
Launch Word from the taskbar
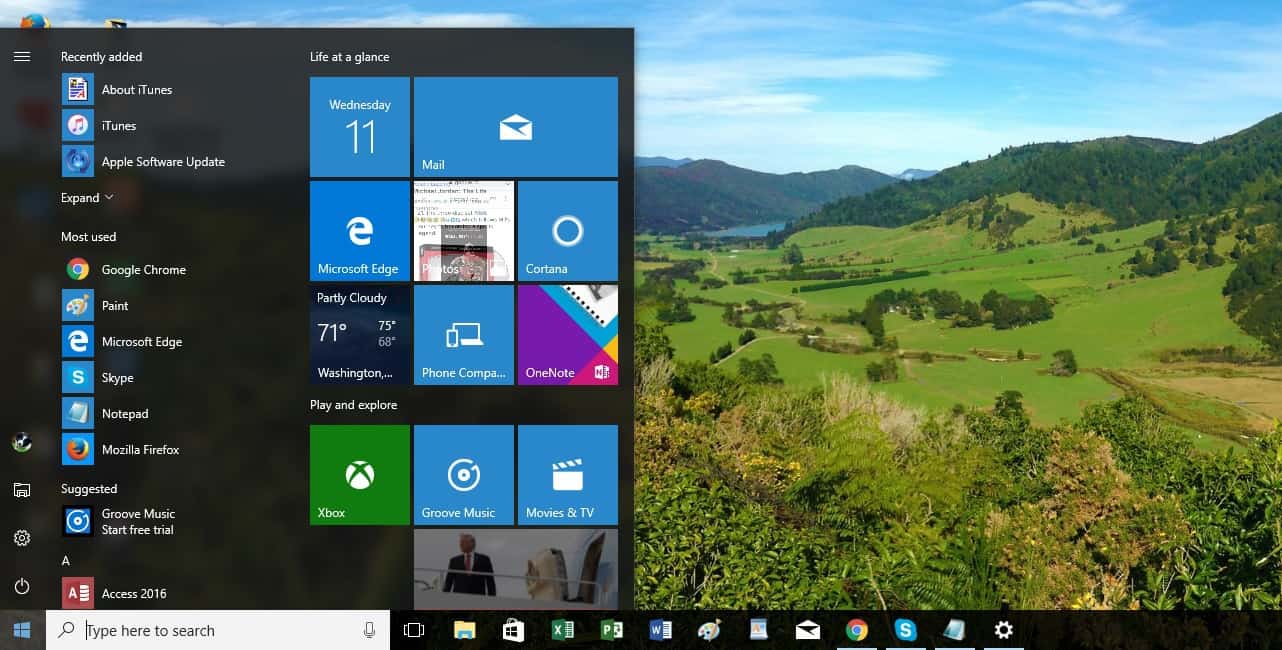(x=661, y=630)
